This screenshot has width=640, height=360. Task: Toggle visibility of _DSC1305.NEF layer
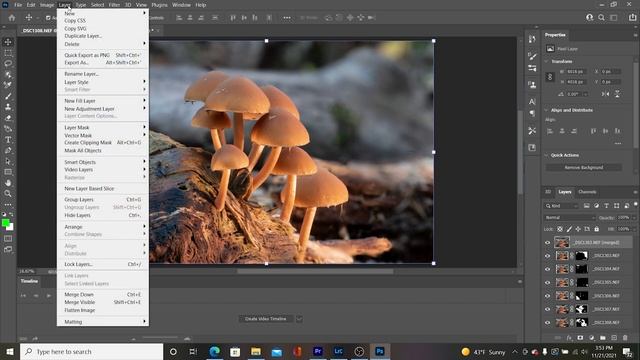(548, 282)
